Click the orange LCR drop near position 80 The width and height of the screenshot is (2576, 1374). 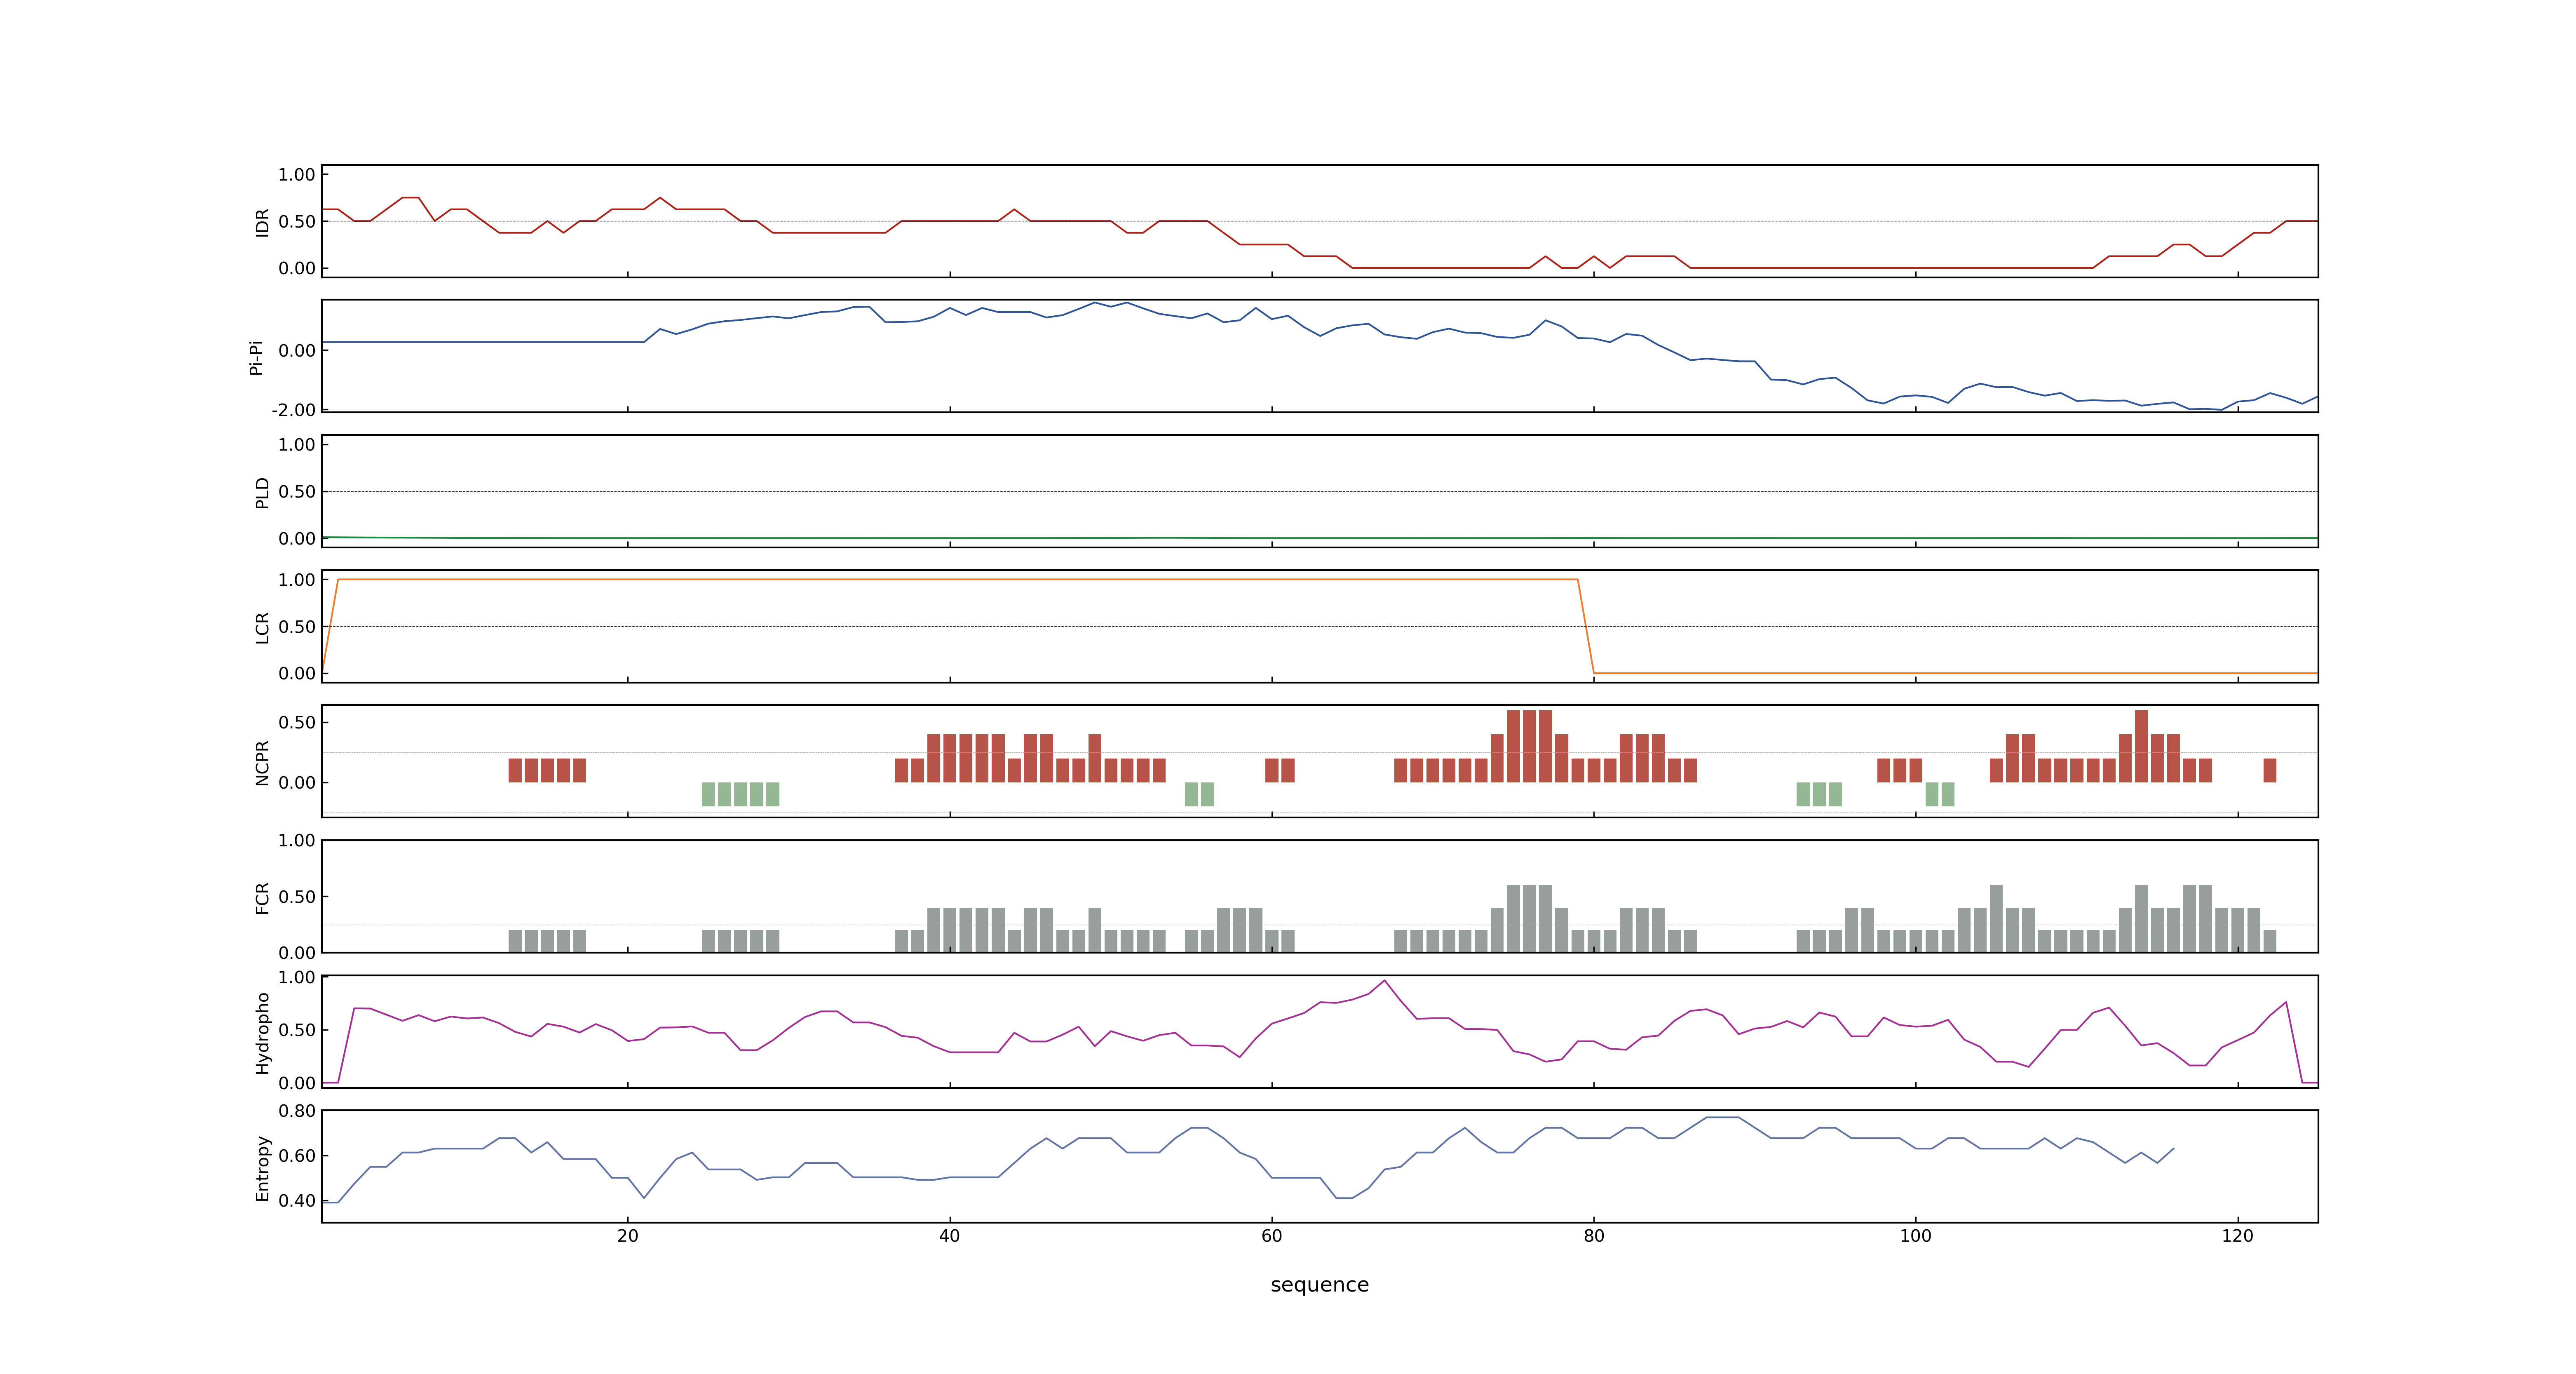pos(1586,626)
